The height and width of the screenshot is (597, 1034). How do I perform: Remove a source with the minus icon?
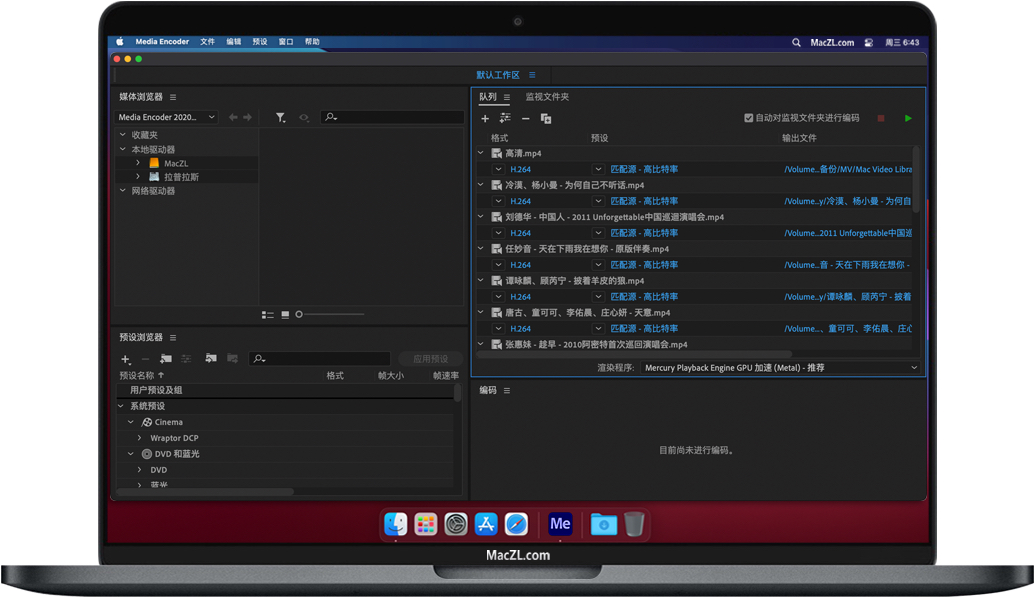click(525, 118)
